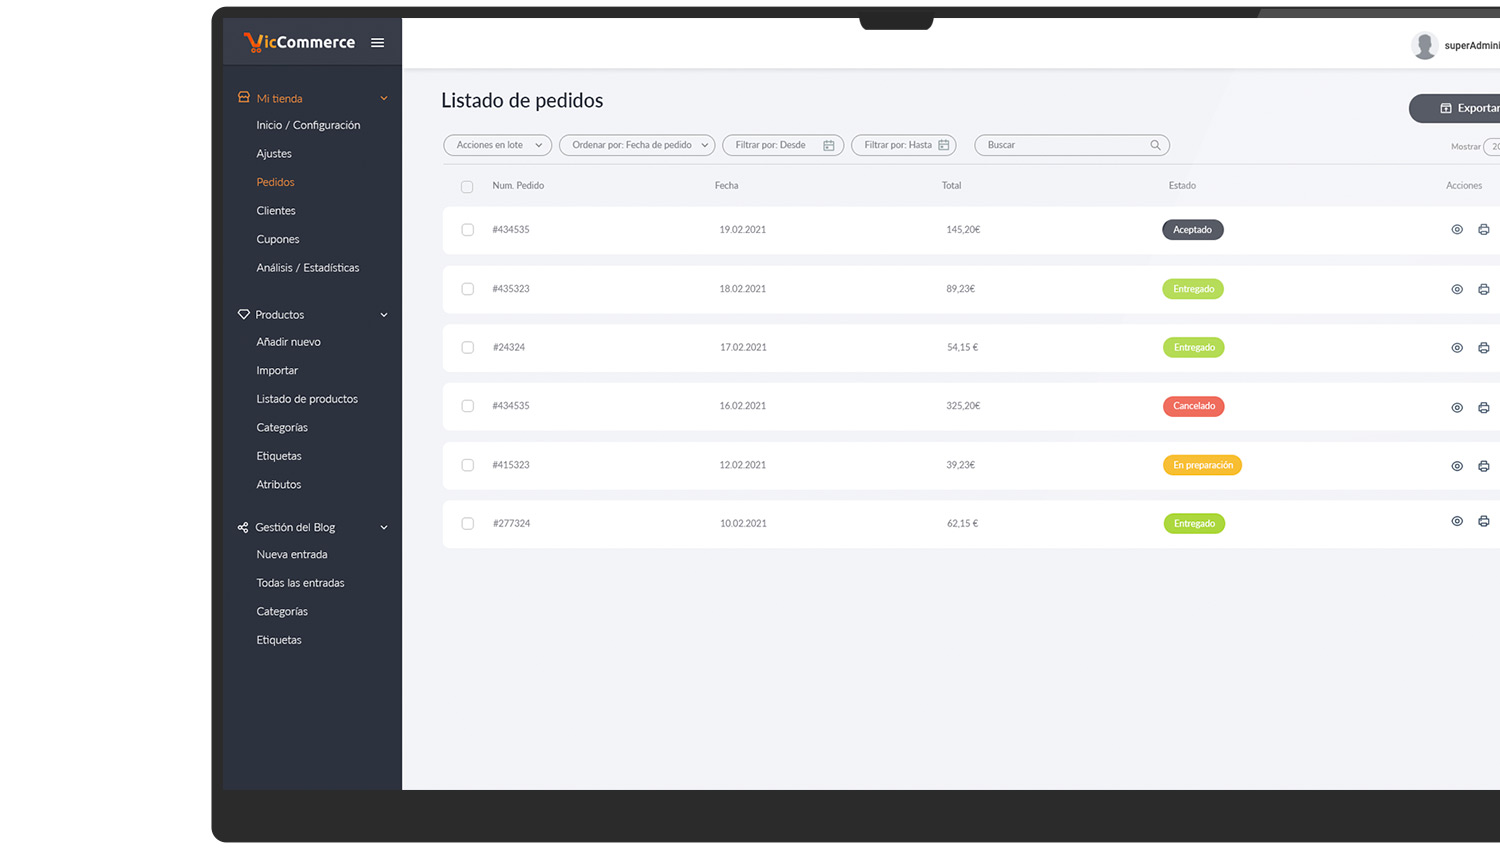Image resolution: width=1500 pixels, height=850 pixels.
Task: Go to Clientes in the sidebar
Action: click(276, 211)
